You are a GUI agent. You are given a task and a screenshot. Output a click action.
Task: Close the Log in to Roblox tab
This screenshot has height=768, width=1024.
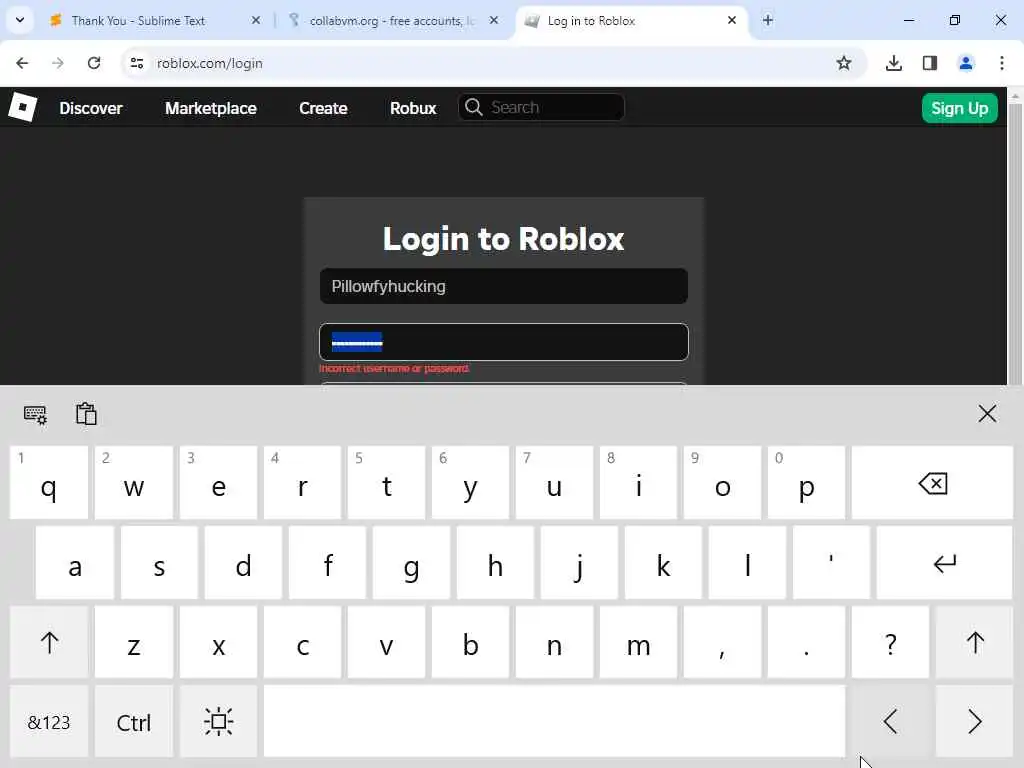pos(731,21)
